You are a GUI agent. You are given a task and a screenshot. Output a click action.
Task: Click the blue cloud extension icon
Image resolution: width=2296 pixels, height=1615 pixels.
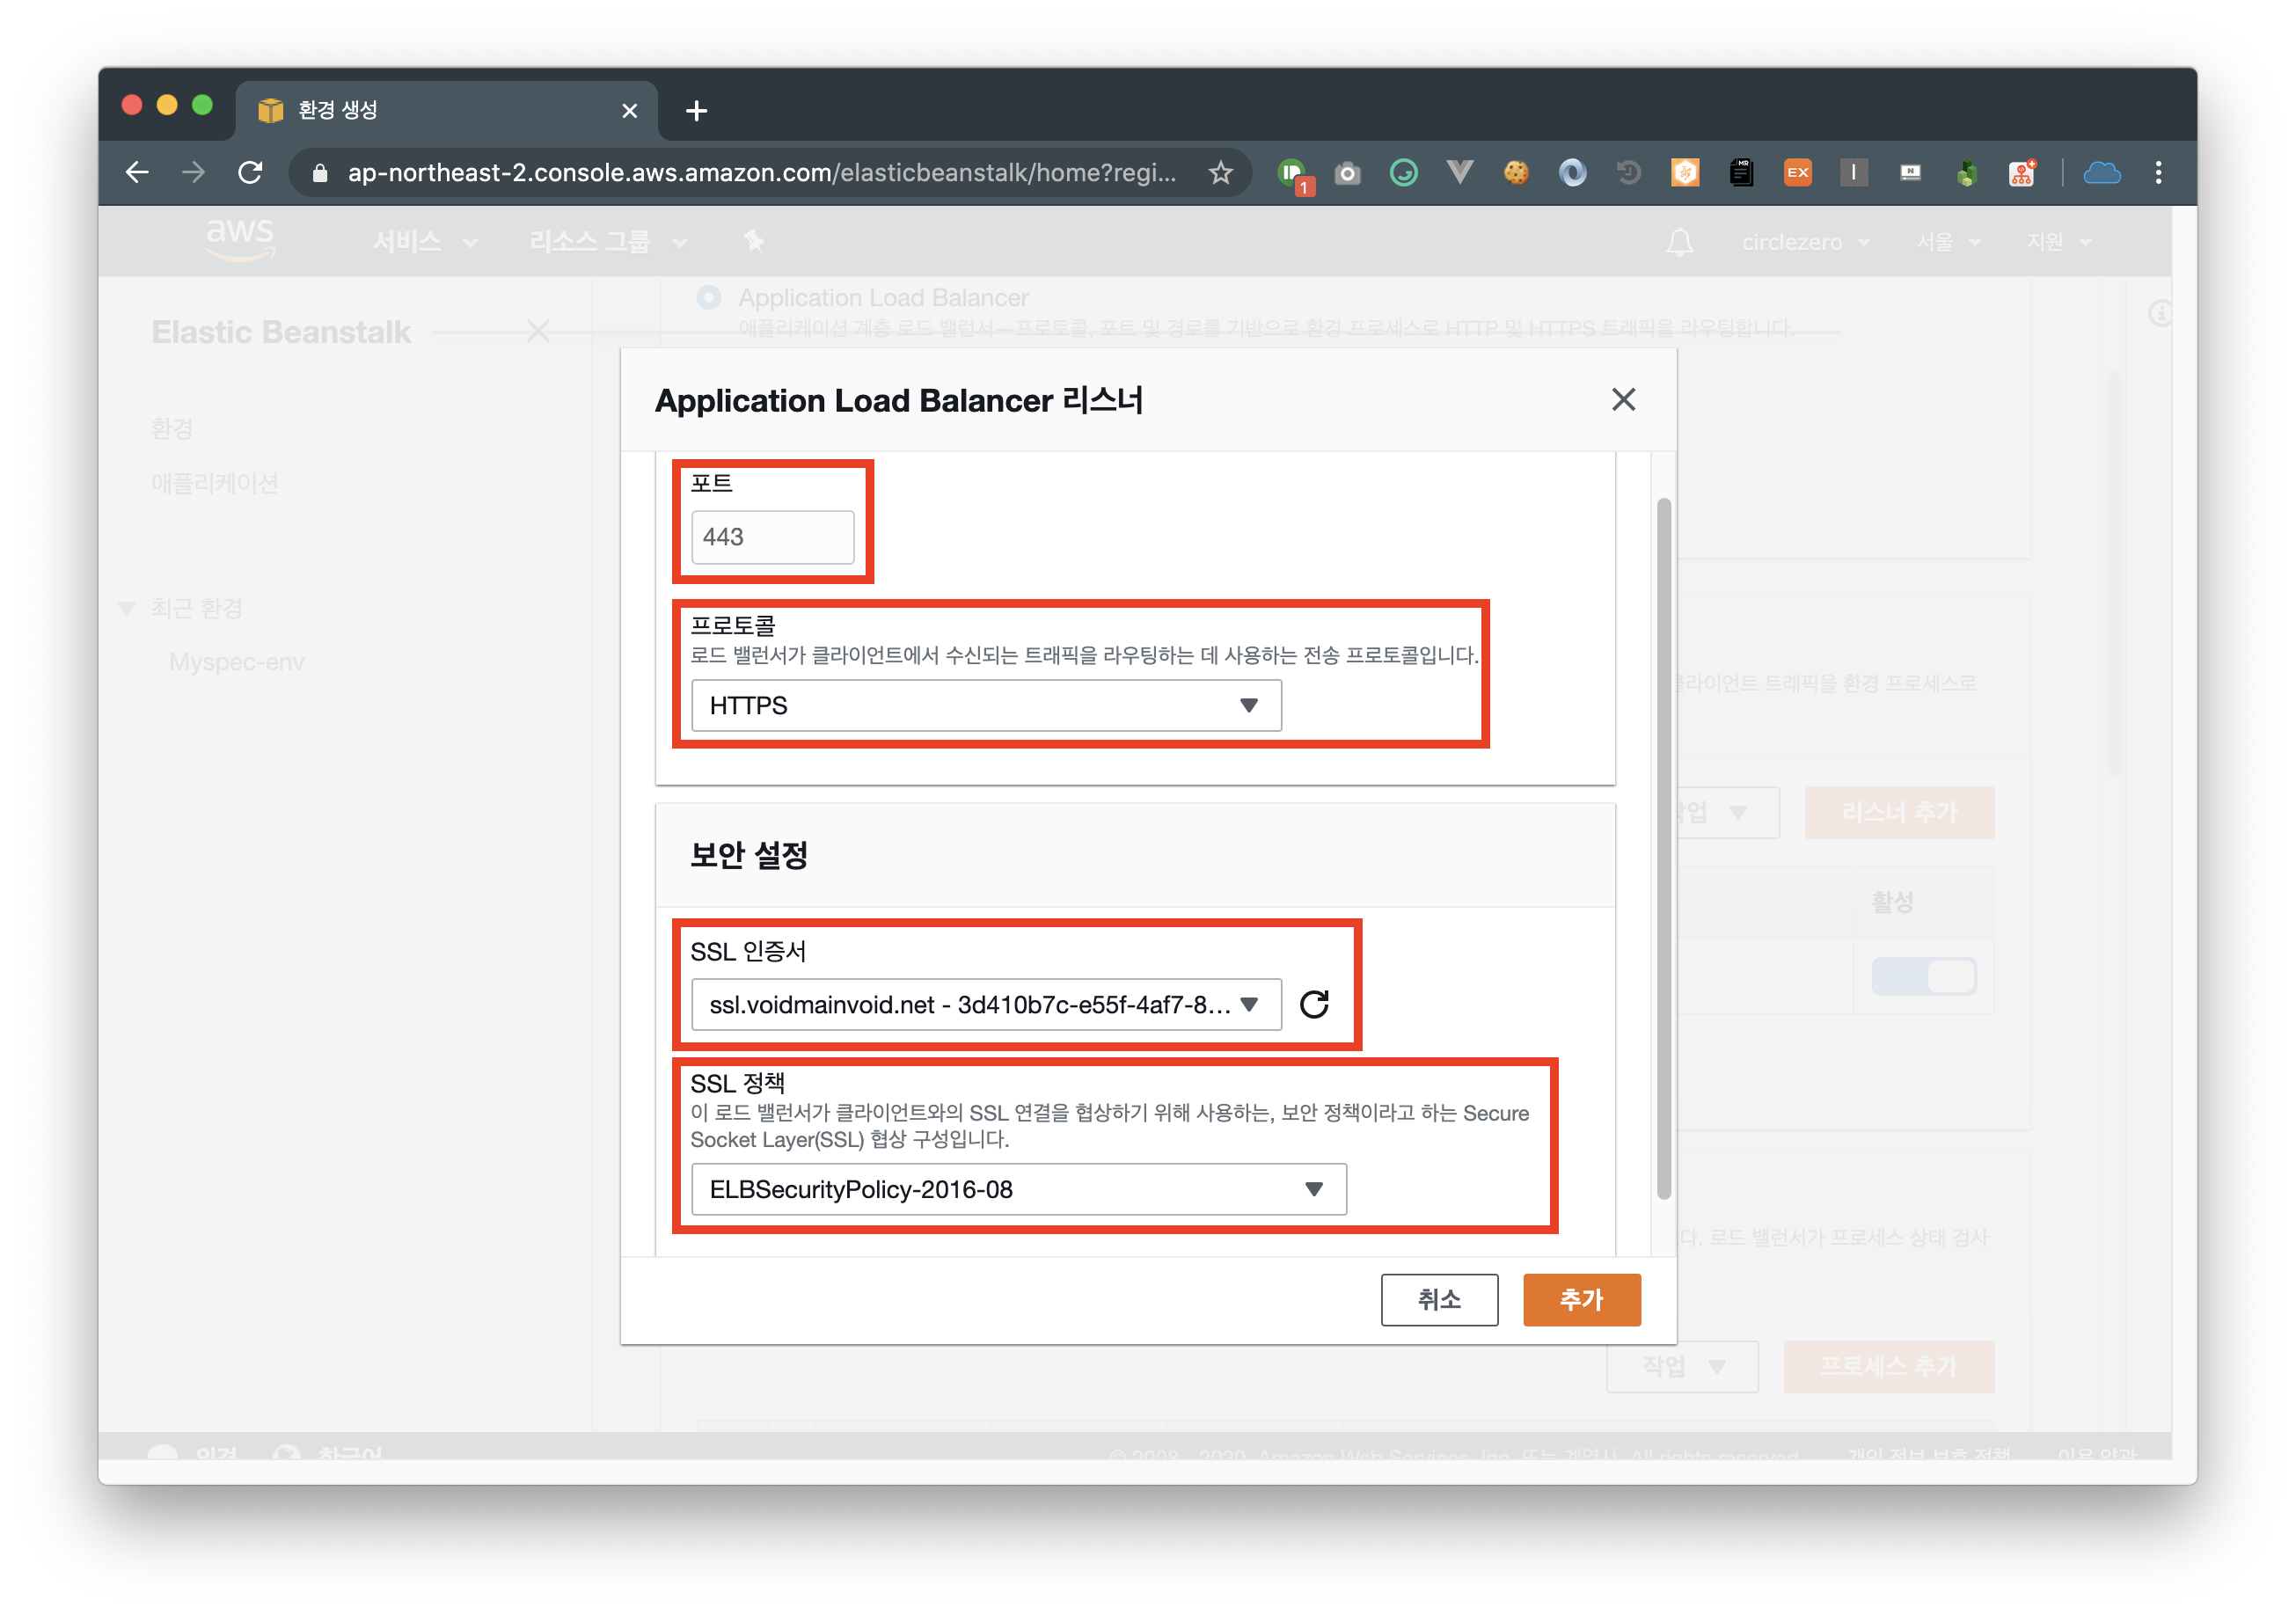(x=2101, y=173)
